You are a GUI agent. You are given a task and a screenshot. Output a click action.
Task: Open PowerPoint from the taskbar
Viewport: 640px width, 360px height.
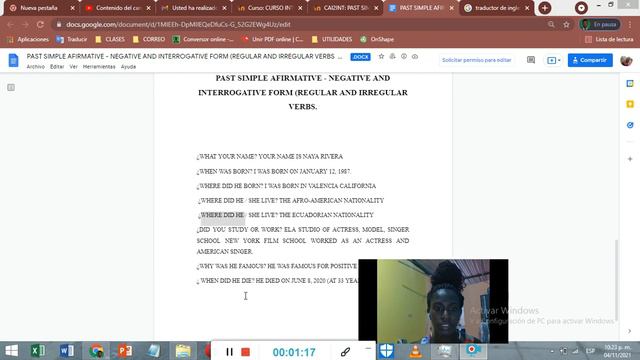coord(125,351)
